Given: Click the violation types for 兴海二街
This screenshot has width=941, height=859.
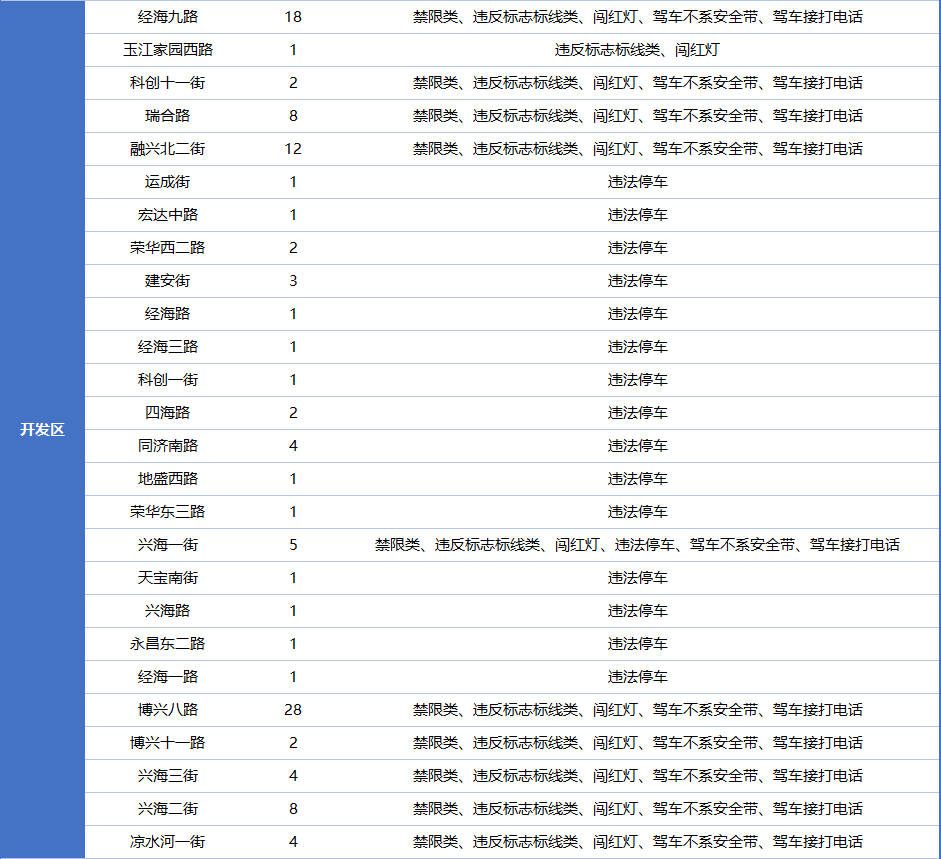Looking at the screenshot, I should coord(637,809).
